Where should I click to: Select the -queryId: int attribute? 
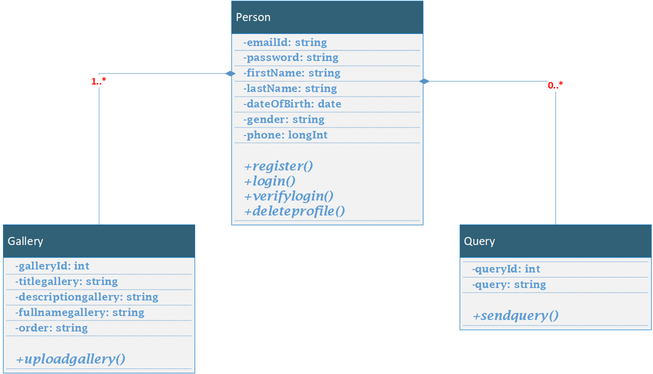(x=506, y=269)
